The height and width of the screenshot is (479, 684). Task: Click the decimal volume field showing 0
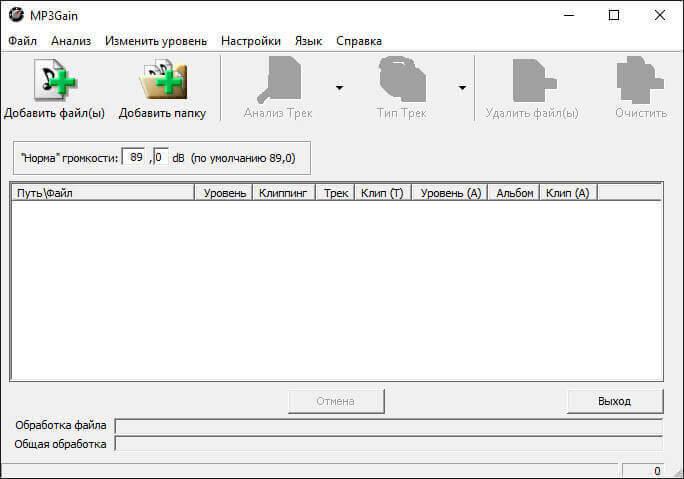(x=161, y=157)
